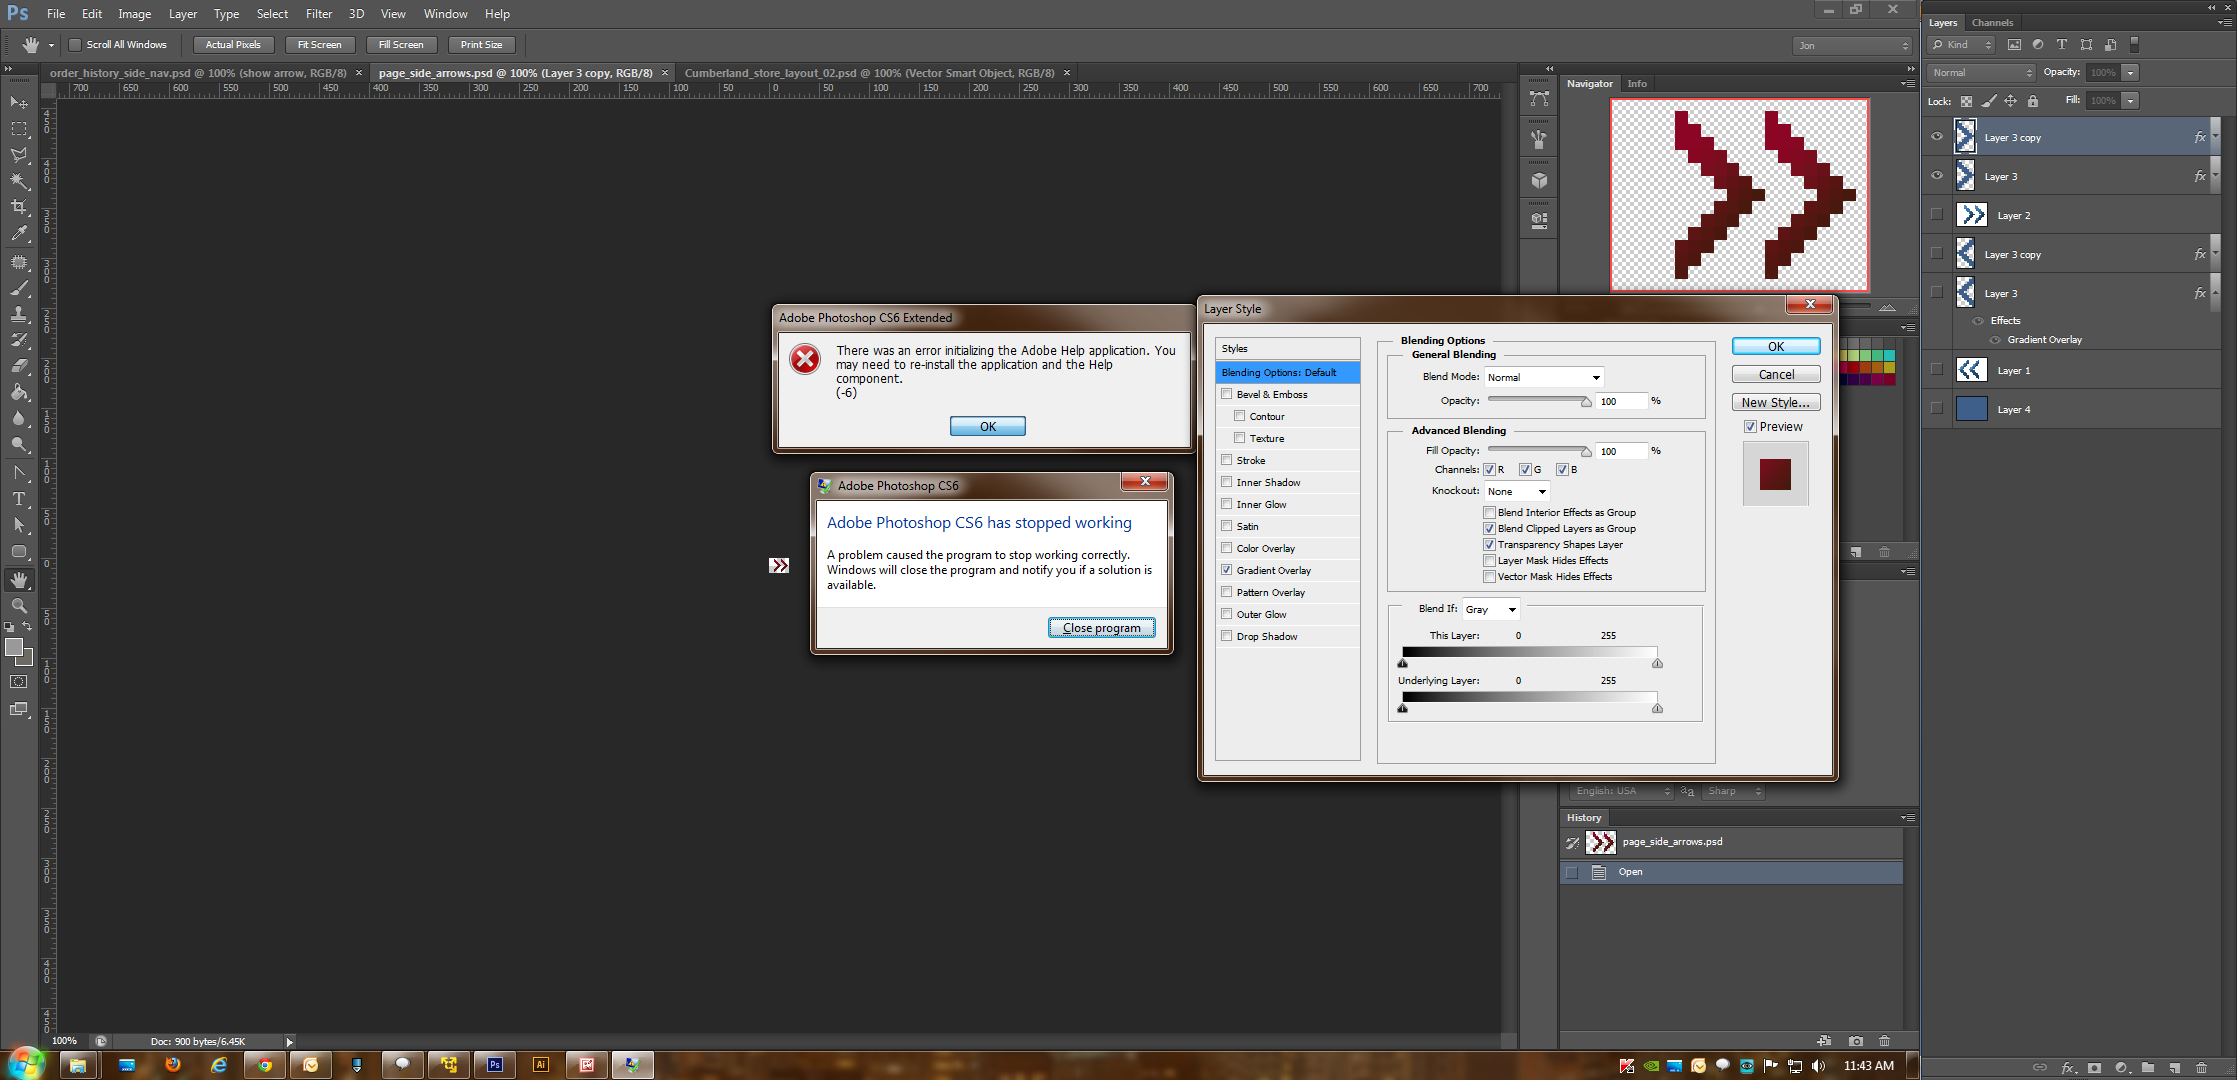Viewport: 2237px width, 1080px height.
Task: Open the Kind filter dropdown in Layers
Action: click(x=1962, y=45)
